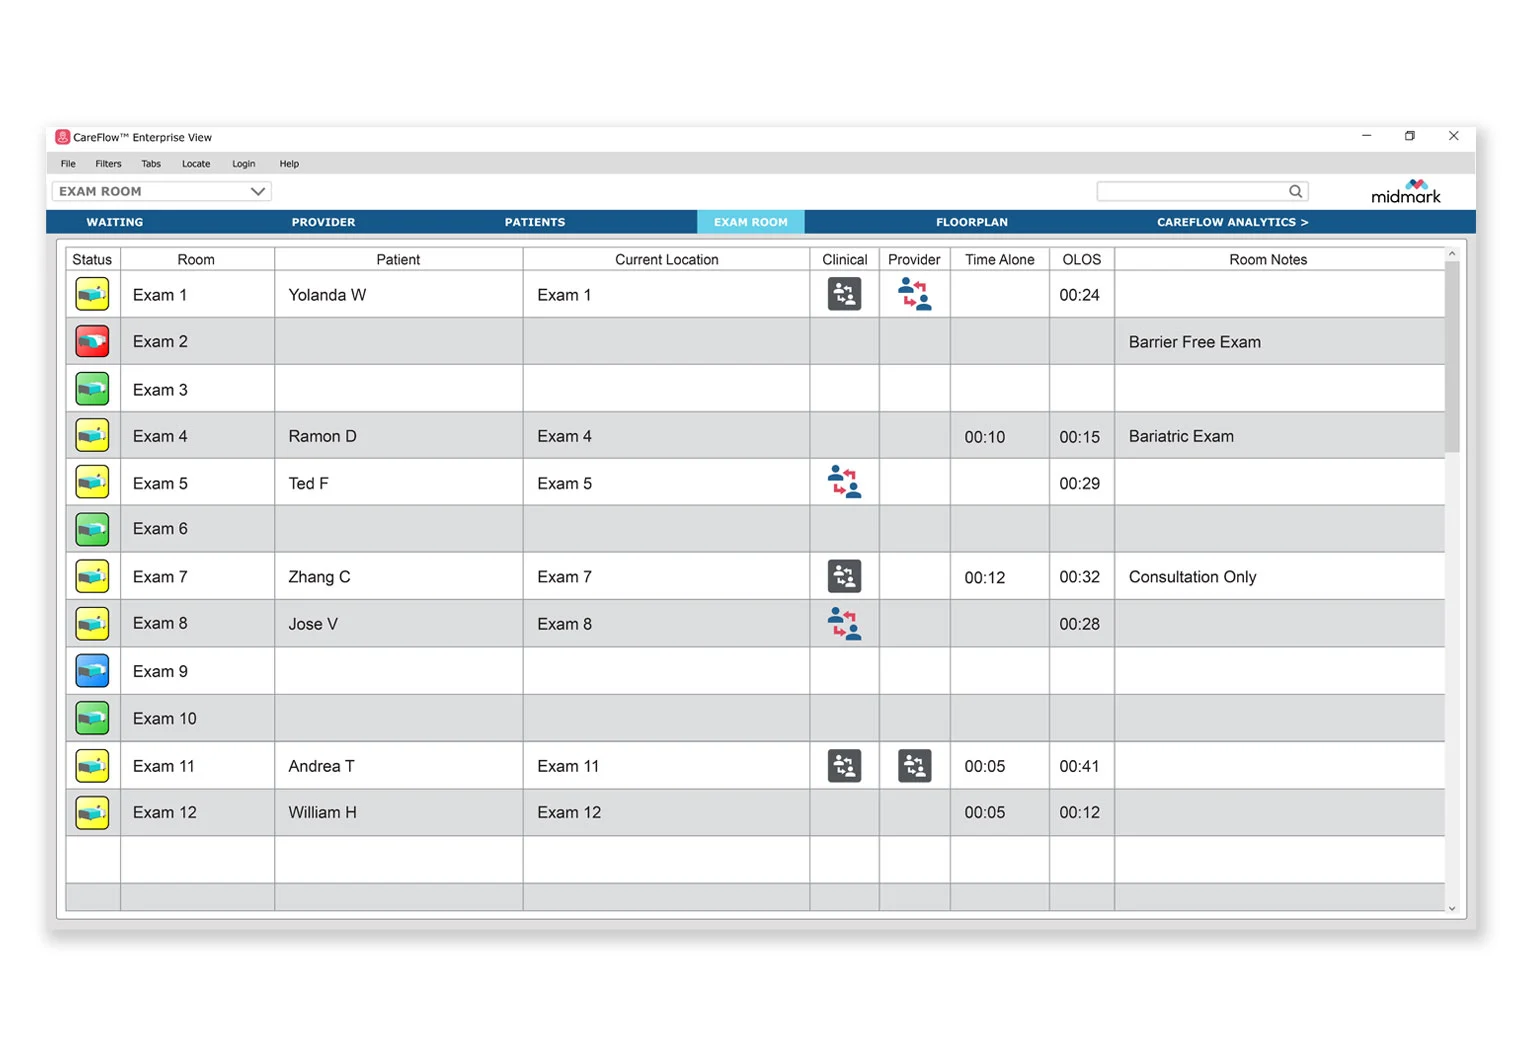The width and height of the screenshot is (1521, 1056).
Task: Click the blue Exam 9 room status icon
Action: pyautogui.click(x=92, y=670)
